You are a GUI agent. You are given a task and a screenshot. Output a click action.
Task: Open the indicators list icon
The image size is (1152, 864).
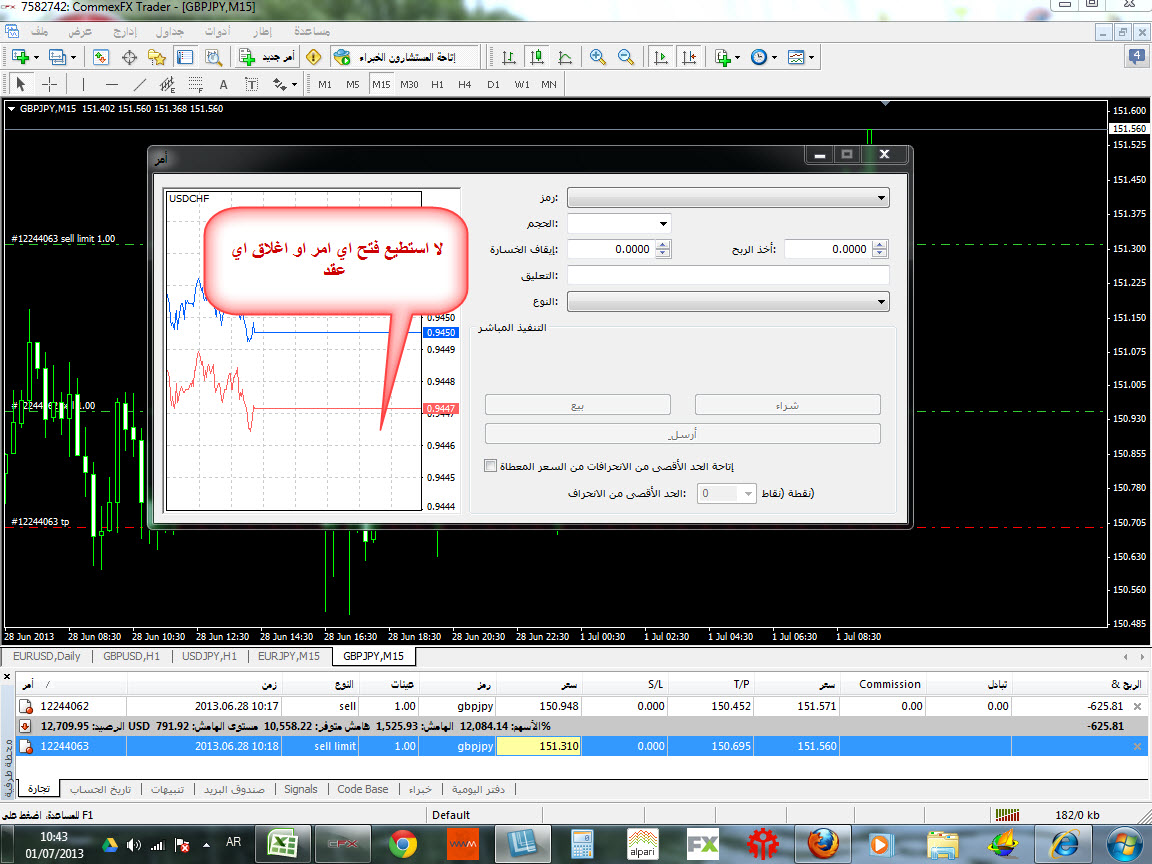(723, 57)
